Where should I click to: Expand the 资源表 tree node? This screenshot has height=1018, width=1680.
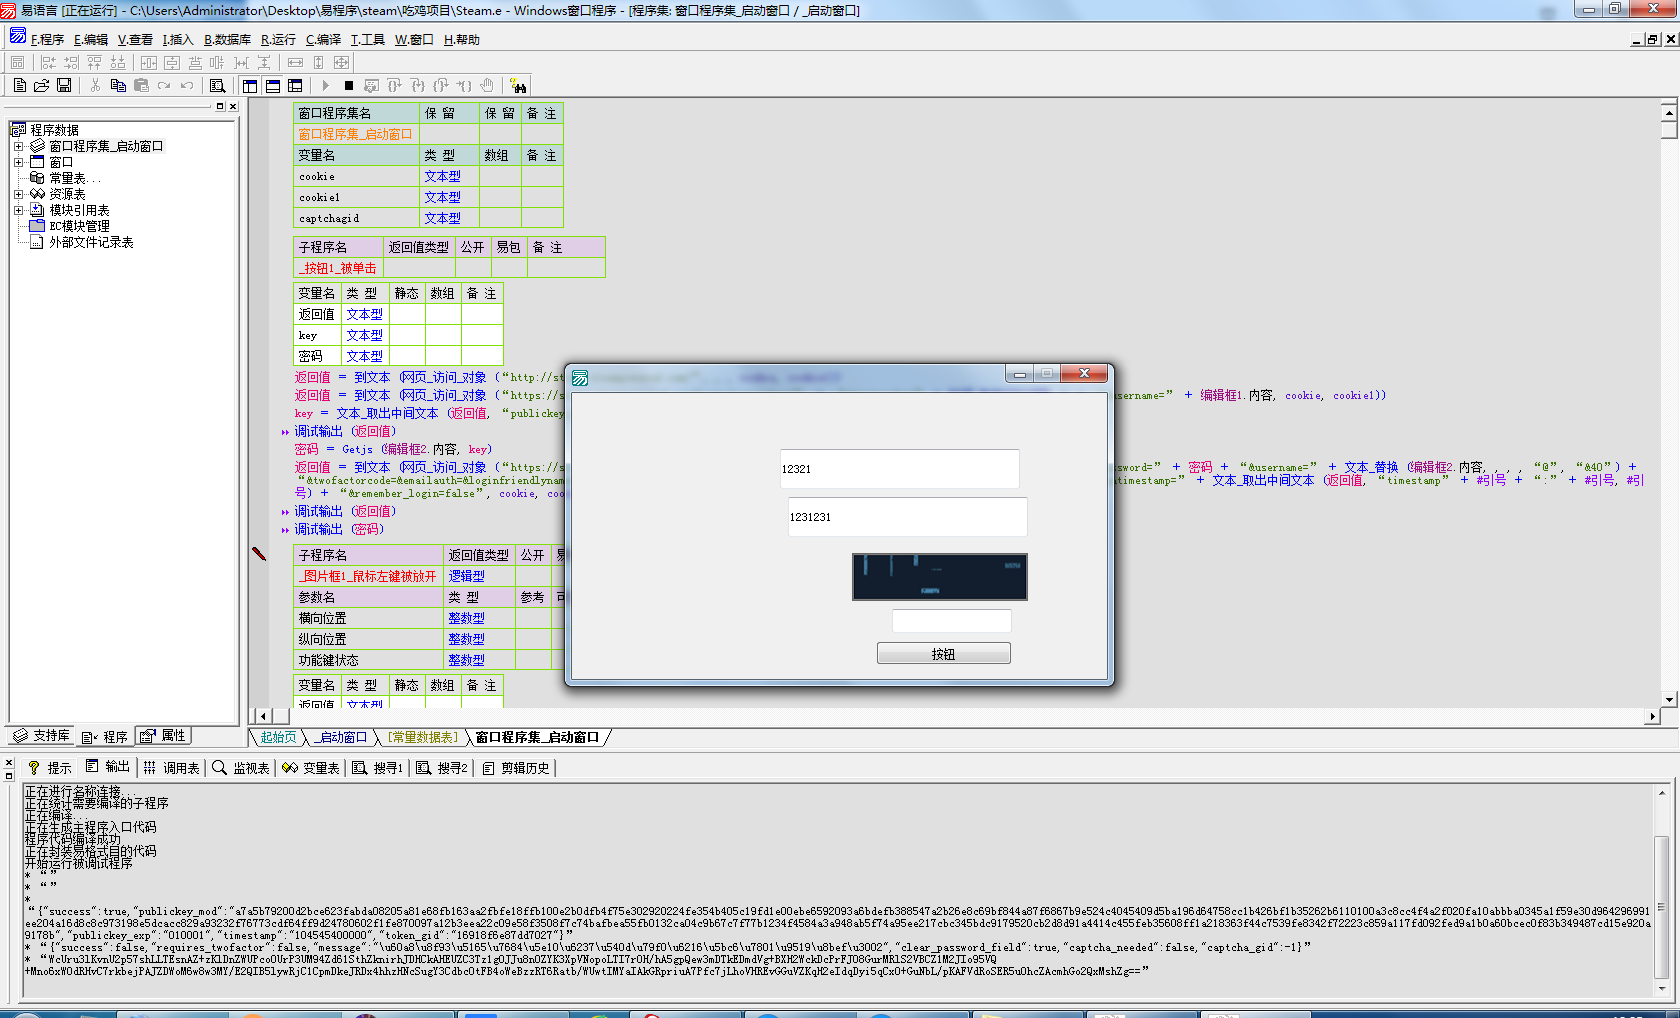pos(18,194)
